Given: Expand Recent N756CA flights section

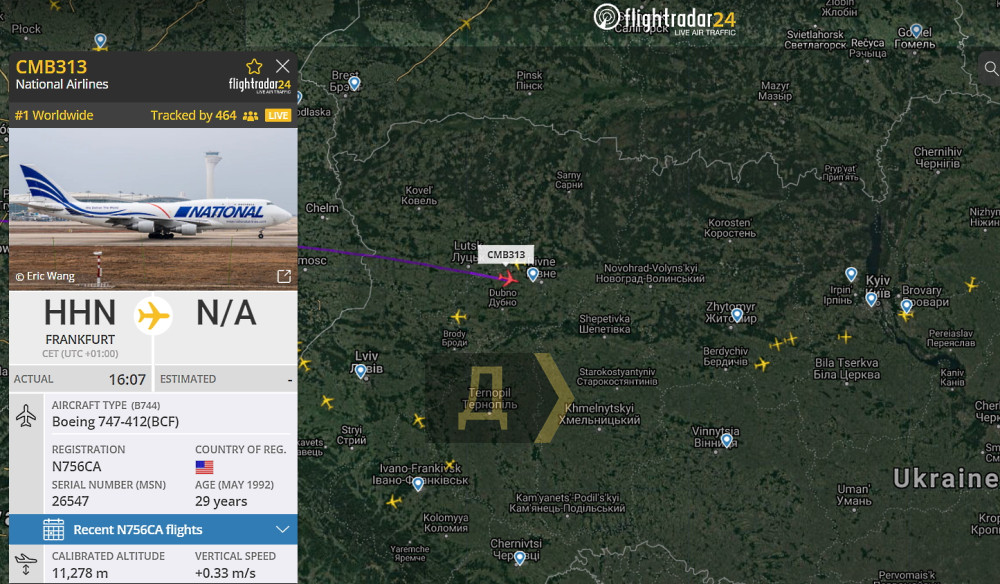Looking at the screenshot, I should (x=283, y=529).
